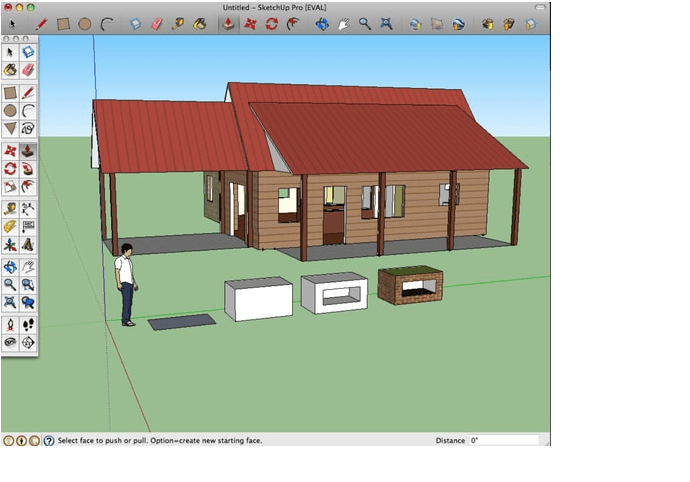Click Zoom Extents in the top toolbar
This screenshot has height=482, width=690.
tap(386, 24)
